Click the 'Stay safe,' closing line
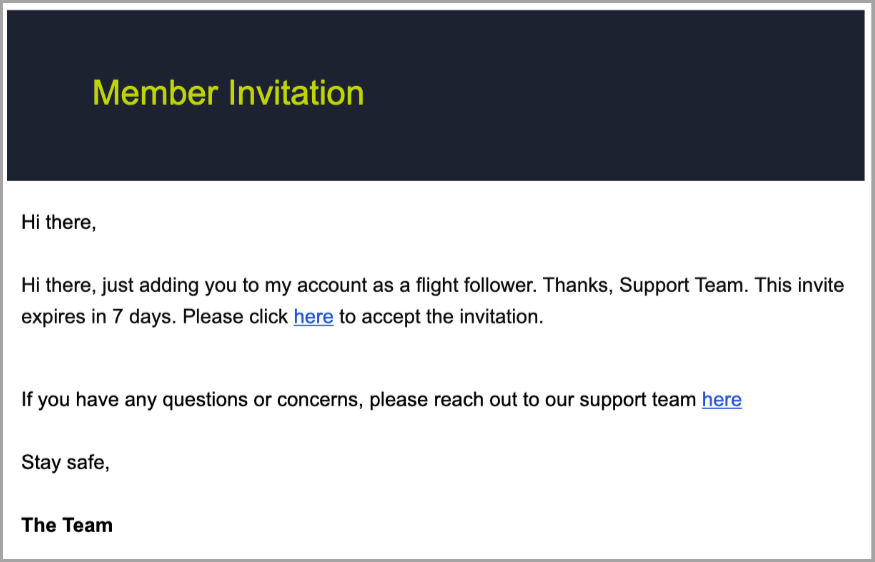This screenshot has height=562, width=875. 65,462
